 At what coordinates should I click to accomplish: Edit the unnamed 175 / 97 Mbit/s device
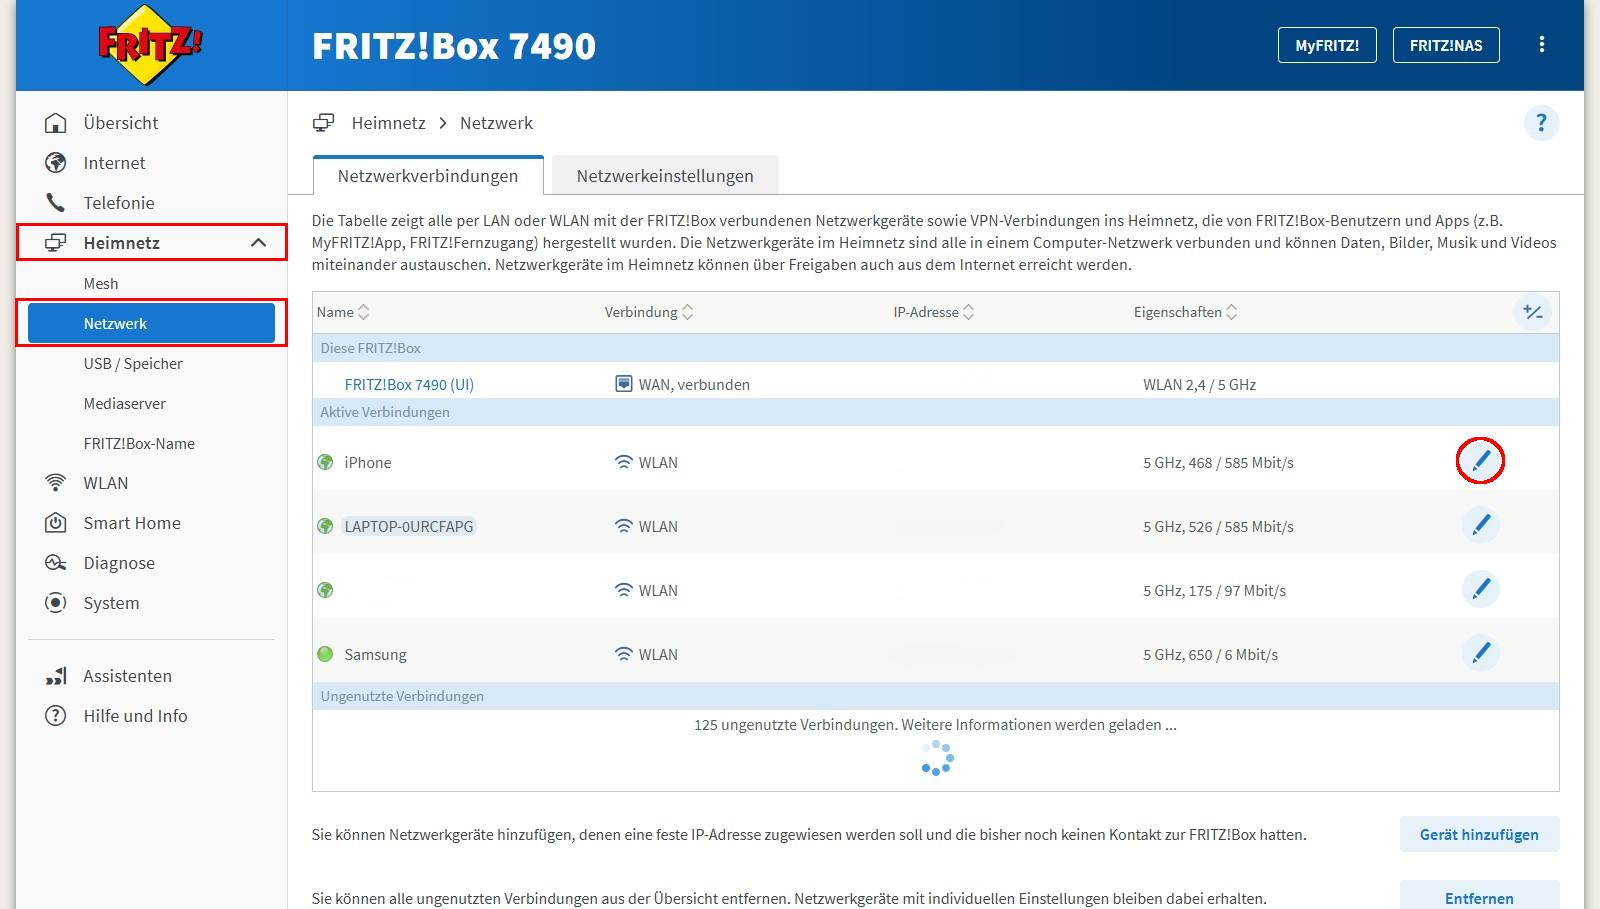[x=1481, y=589]
